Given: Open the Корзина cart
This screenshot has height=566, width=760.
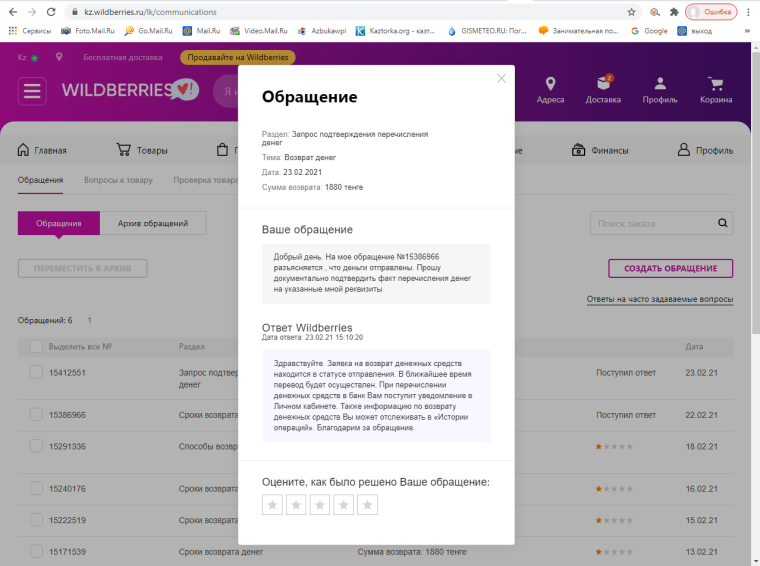Looking at the screenshot, I should coord(716,90).
